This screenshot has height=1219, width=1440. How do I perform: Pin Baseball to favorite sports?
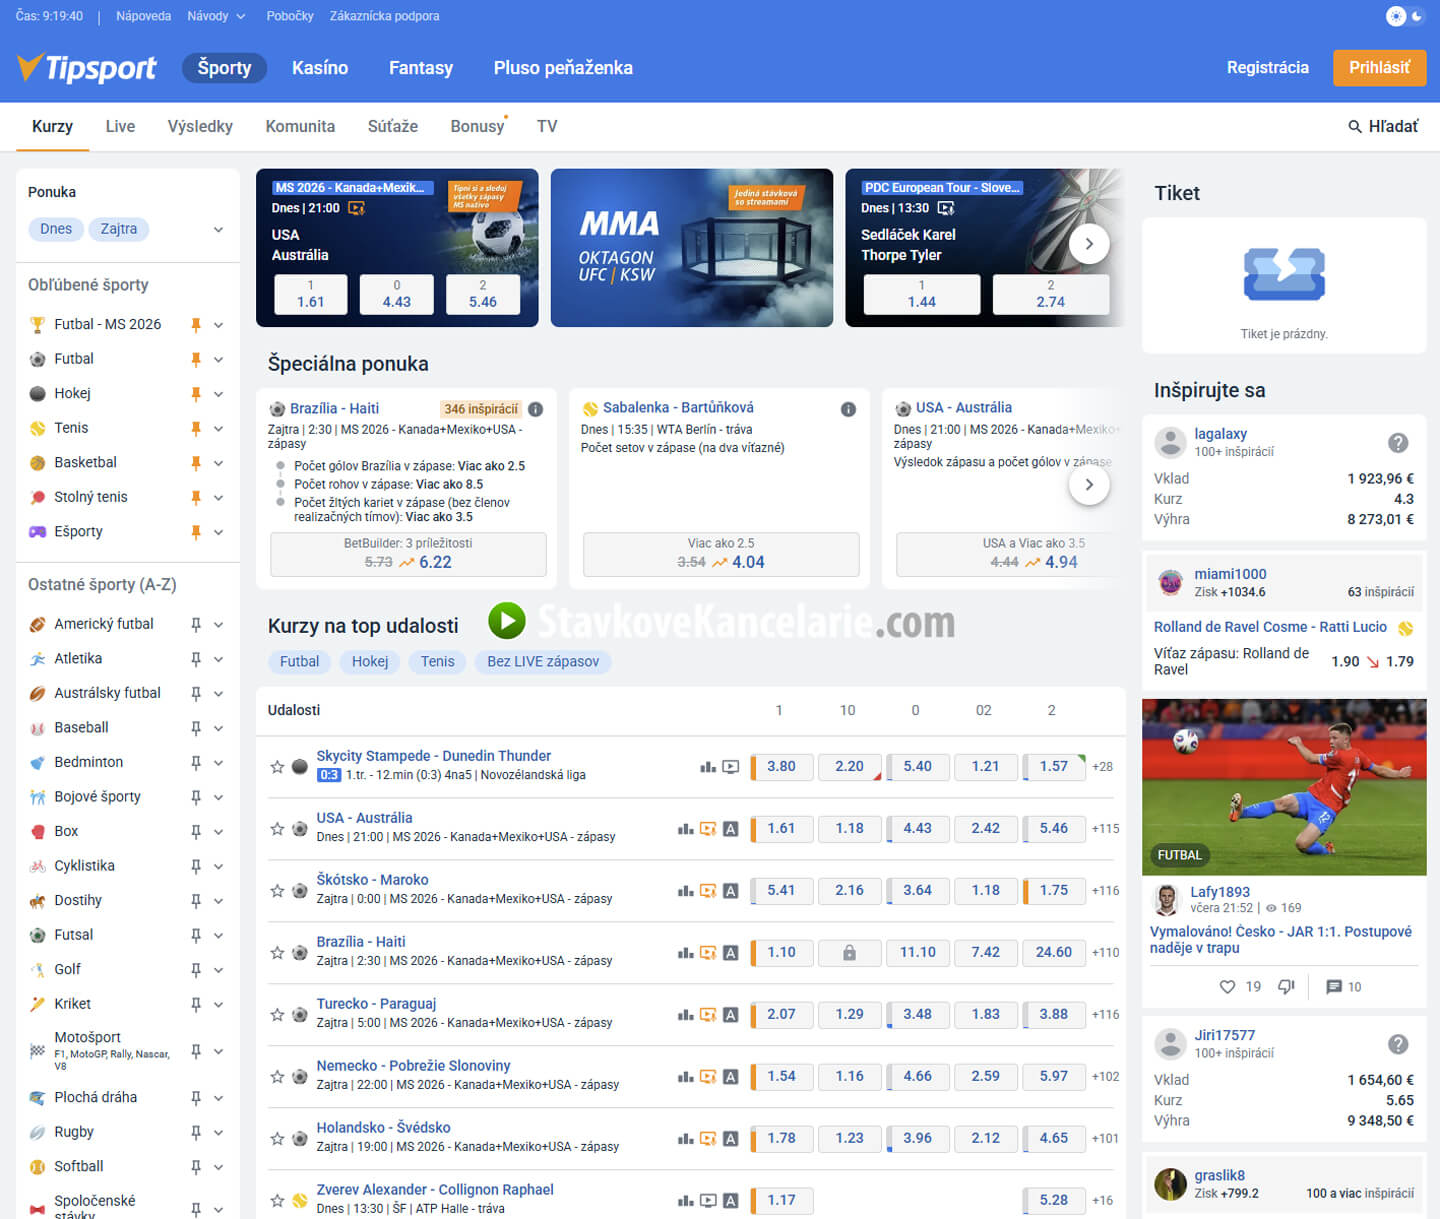196,728
